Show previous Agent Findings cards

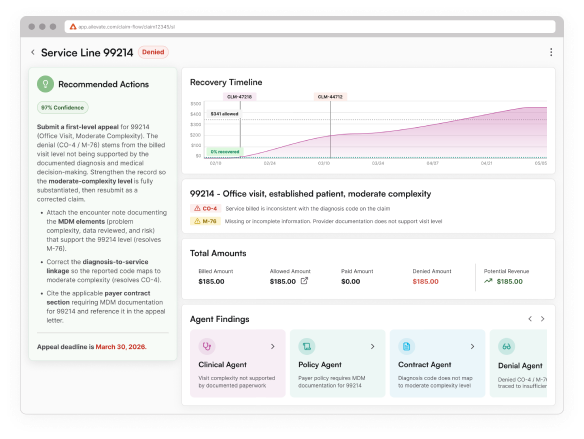[x=530, y=319]
